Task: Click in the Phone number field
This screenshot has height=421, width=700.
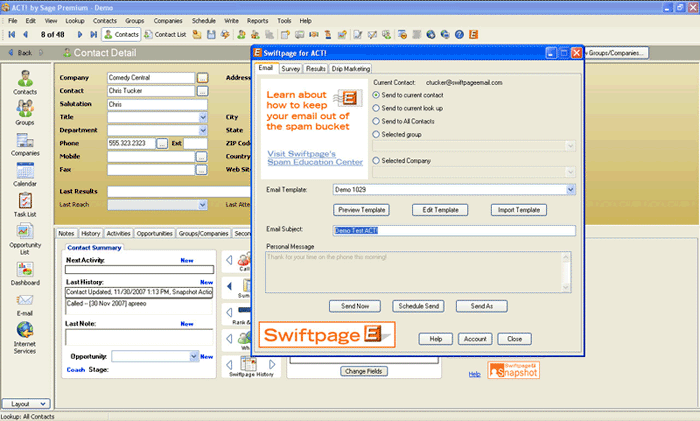Action: (x=132, y=143)
